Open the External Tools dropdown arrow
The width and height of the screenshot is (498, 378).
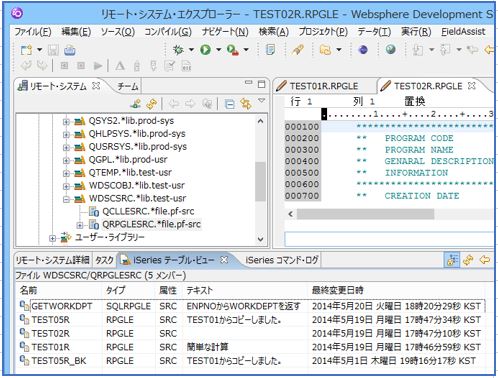click(x=246, y=50)
